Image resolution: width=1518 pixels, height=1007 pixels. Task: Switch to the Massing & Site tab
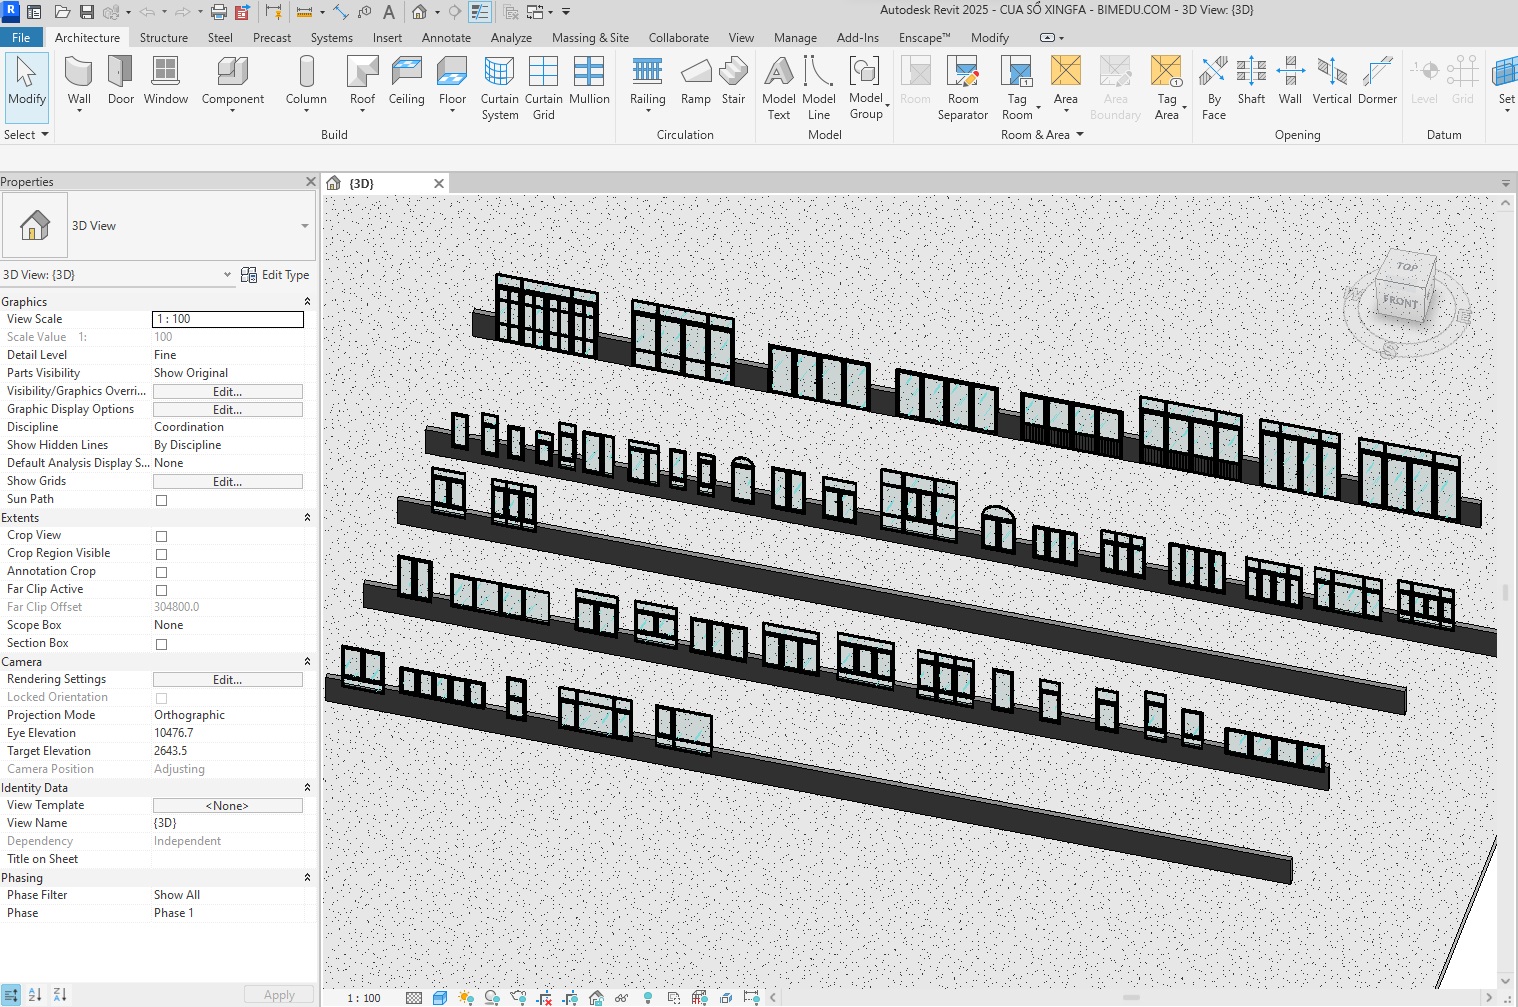(590, 38)
